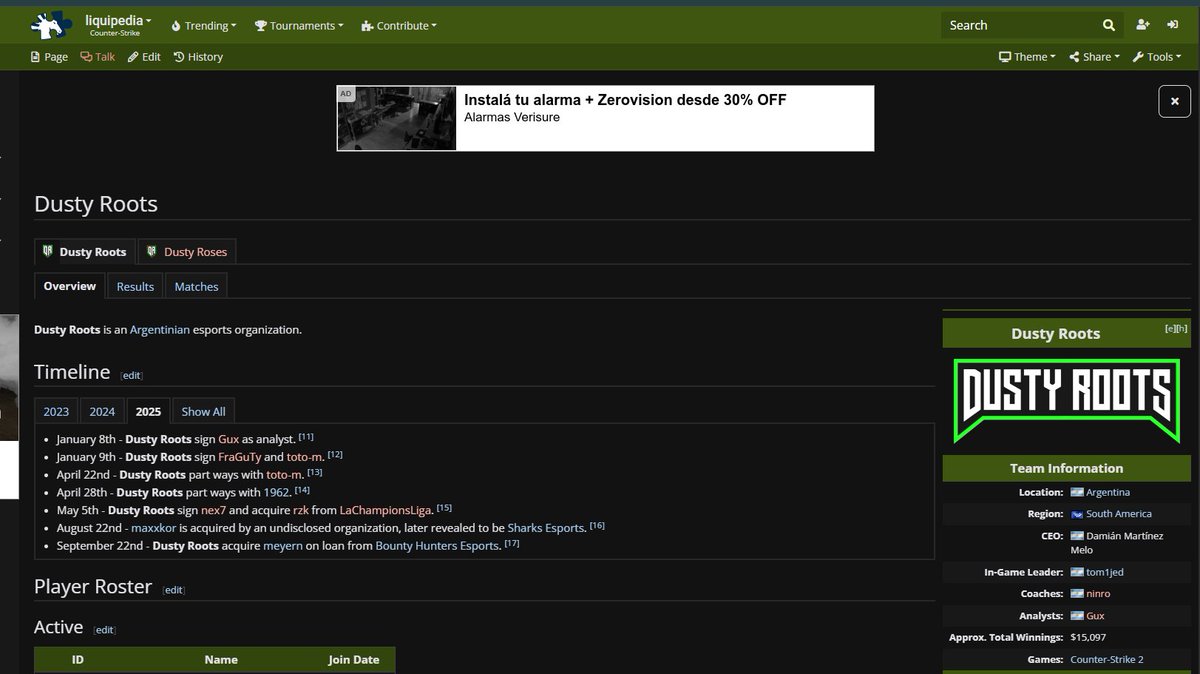Open Counter-Strike 2 game link

click(x=1107, y=660)
